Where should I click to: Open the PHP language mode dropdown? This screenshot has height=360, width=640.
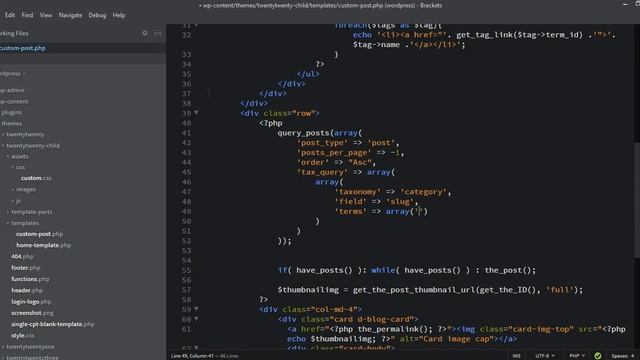[x=577, y=356]
